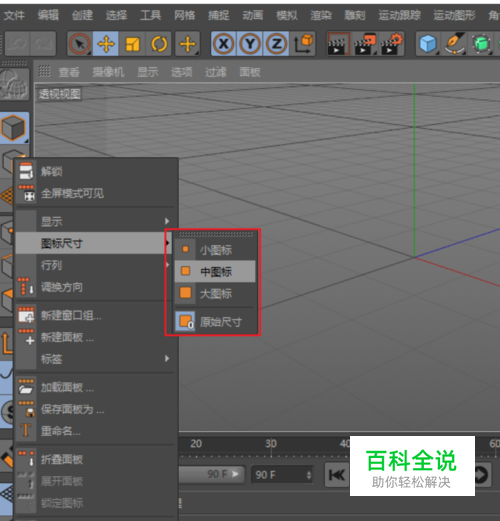Render the active view clapperboard

338,44
